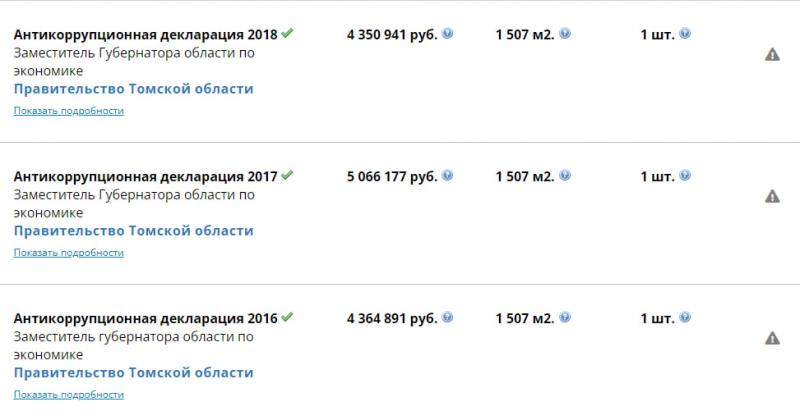Click green checkmark next to declaration 2018
Viewport: 800px width, 420px height.
(x=287, y=33)
